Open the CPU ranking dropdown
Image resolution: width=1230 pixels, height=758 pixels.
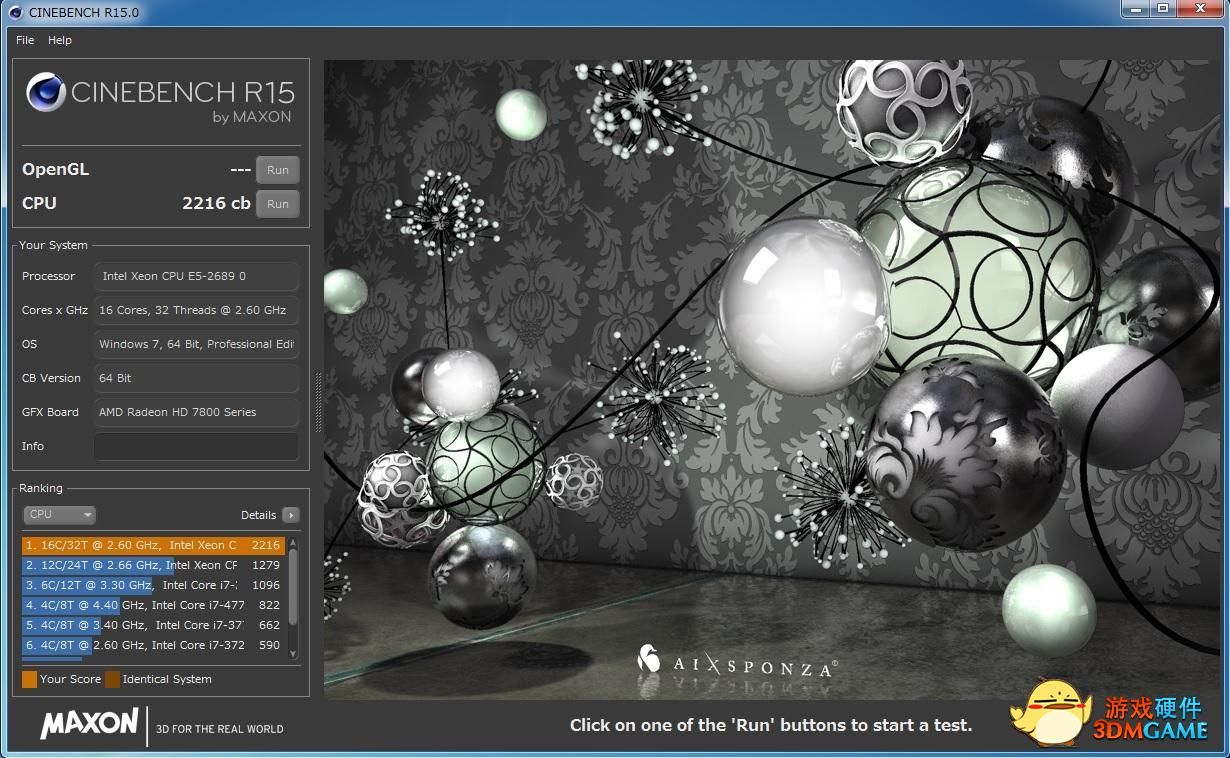59,515
